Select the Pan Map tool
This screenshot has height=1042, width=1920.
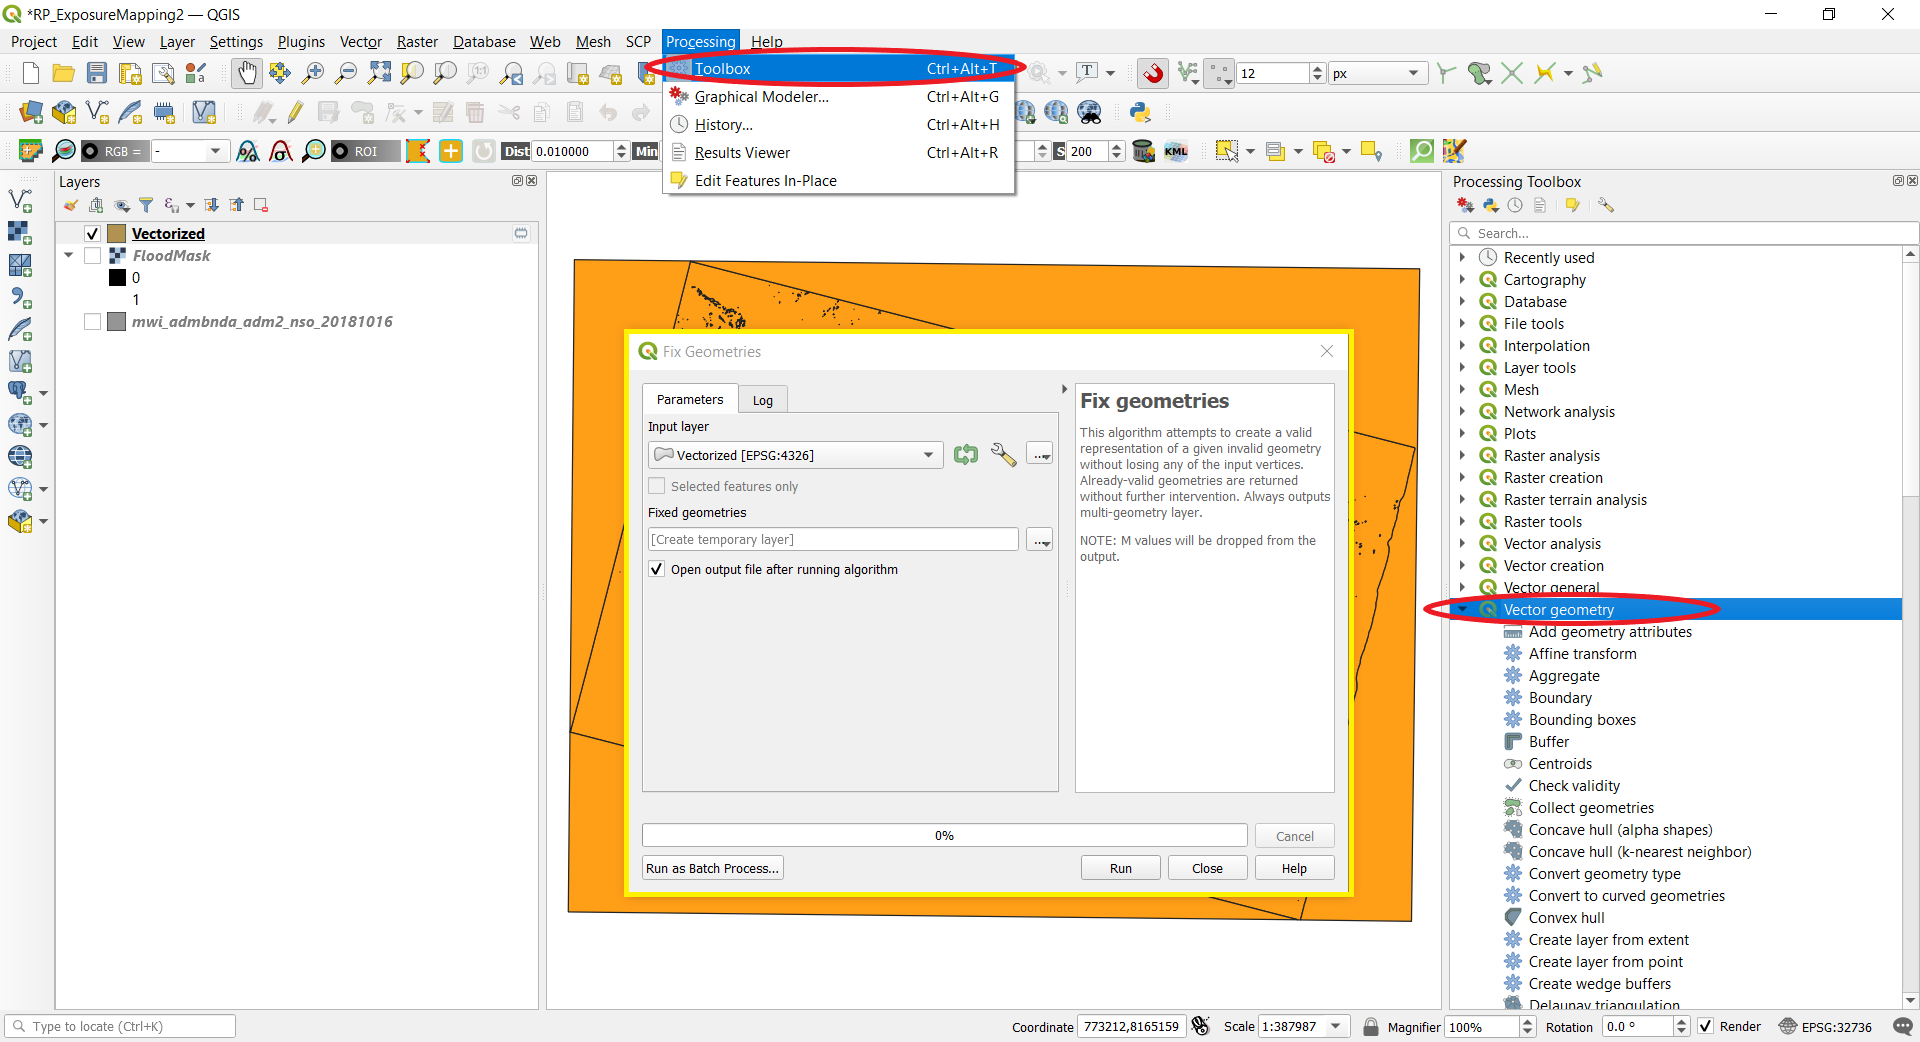coord(246,73)
